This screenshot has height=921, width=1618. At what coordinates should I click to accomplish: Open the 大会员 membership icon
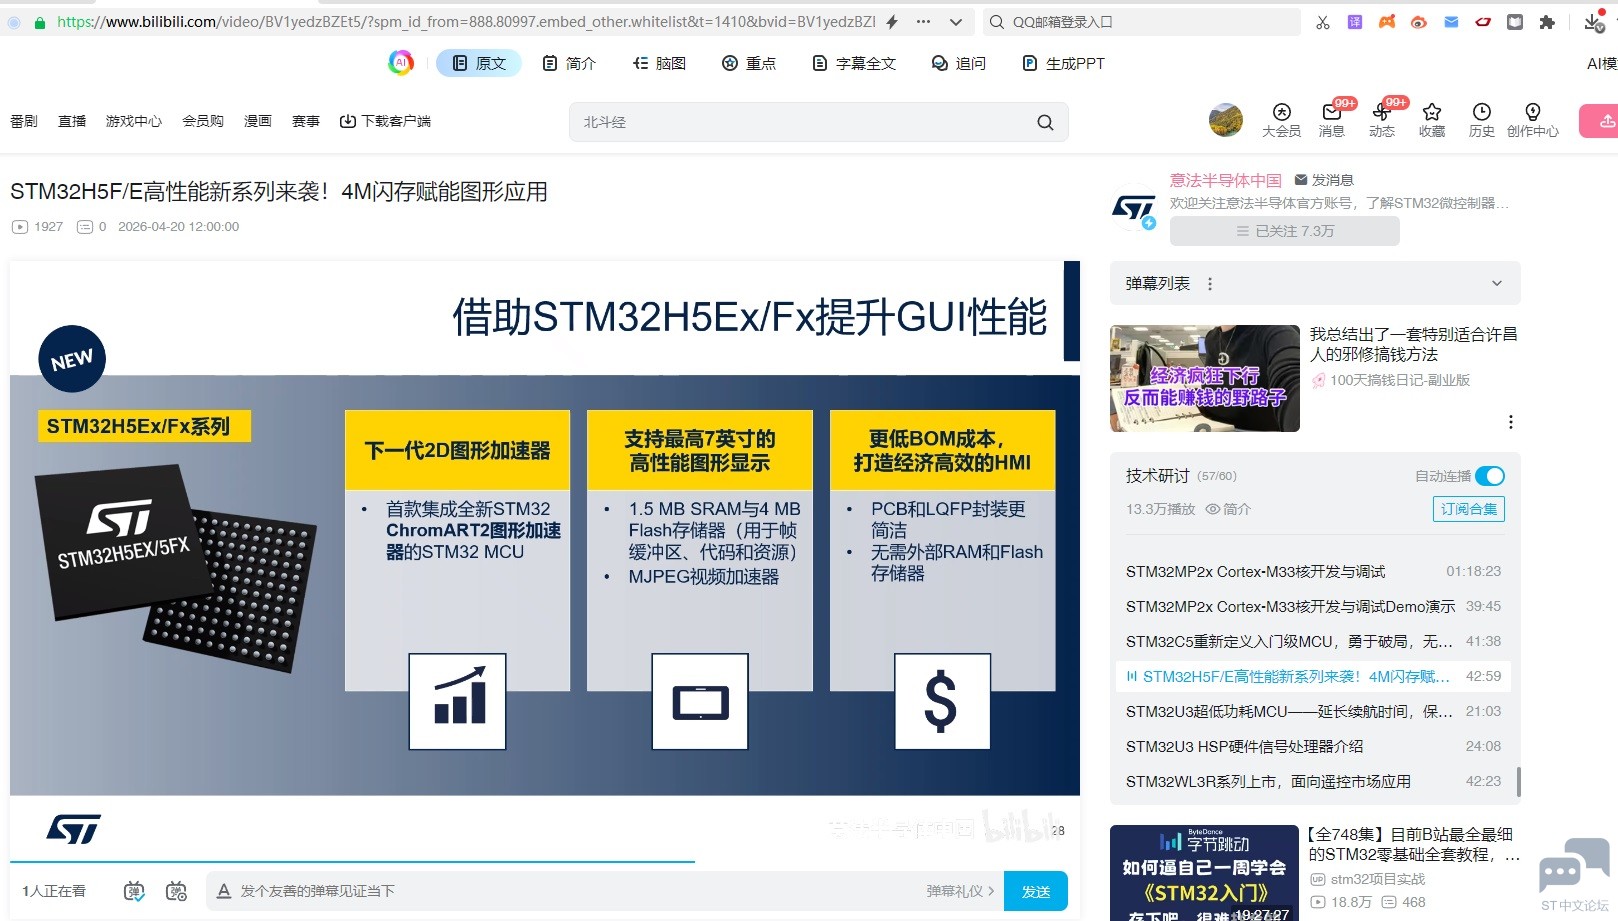point(1281,120)
